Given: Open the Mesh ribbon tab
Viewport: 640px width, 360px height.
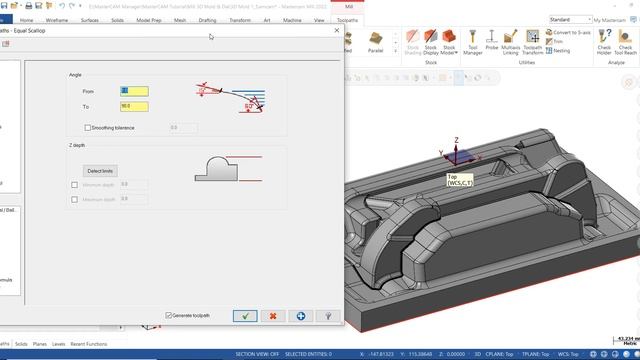Looking at the screenshot, I should click(x=180, y=20).
